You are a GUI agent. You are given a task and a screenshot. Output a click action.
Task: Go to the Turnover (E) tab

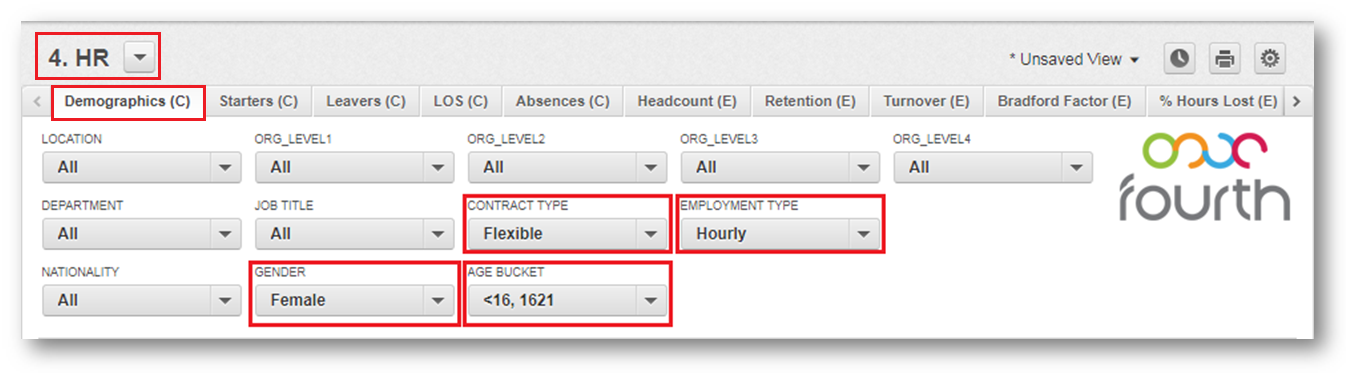click(x=926, y=101)
